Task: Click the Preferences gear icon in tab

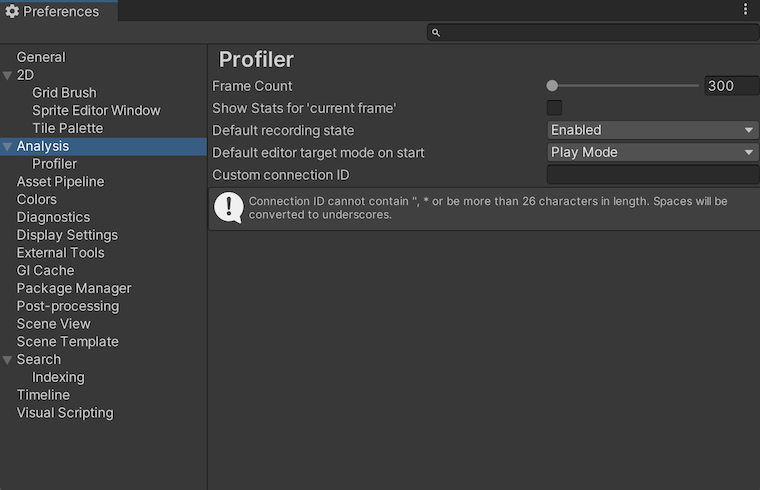Action: [x=12, y=12]
